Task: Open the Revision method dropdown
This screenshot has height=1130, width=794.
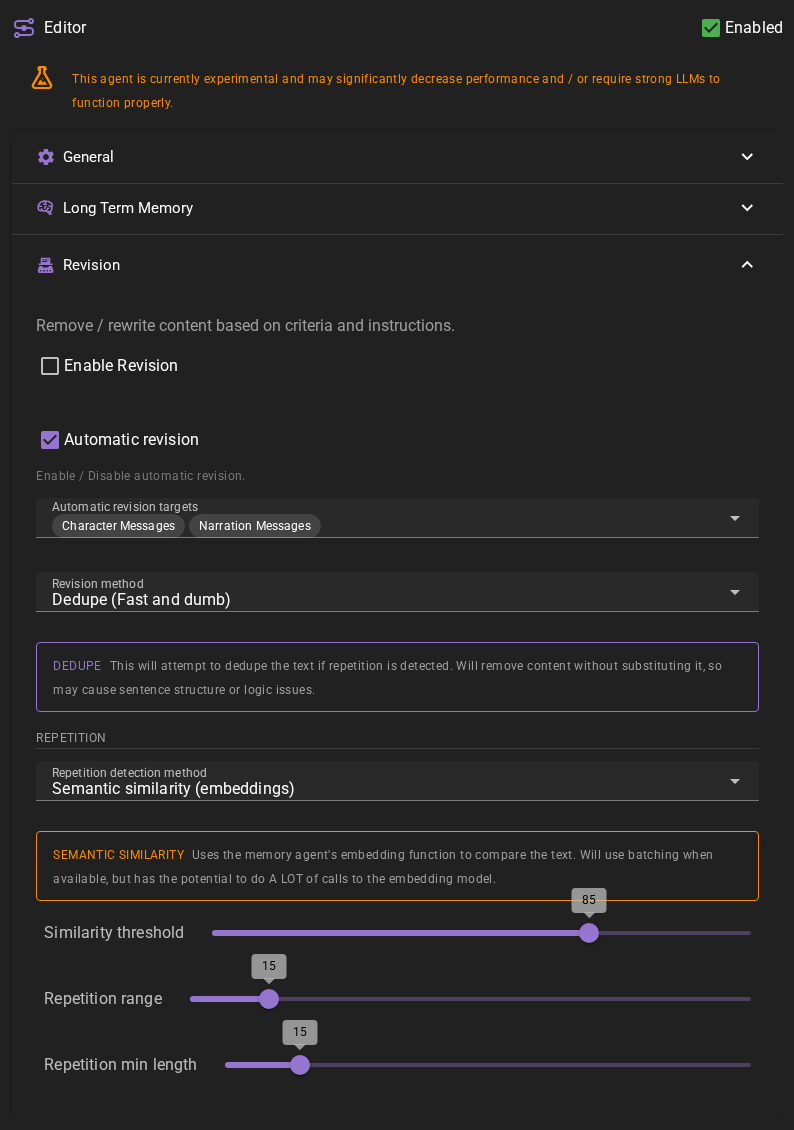Action: coord(397,592)
